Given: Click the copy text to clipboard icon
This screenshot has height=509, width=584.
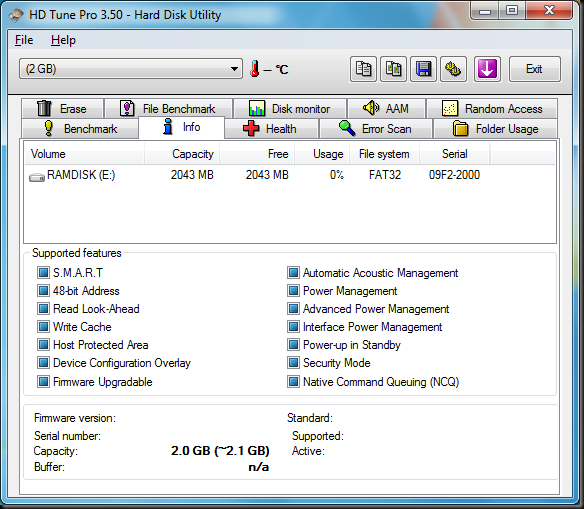Looking at the screenshot, I should [x=364, y=69].
